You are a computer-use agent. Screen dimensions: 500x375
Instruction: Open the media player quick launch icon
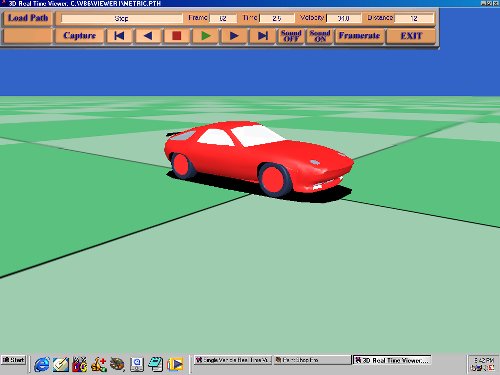pos(175,364)
